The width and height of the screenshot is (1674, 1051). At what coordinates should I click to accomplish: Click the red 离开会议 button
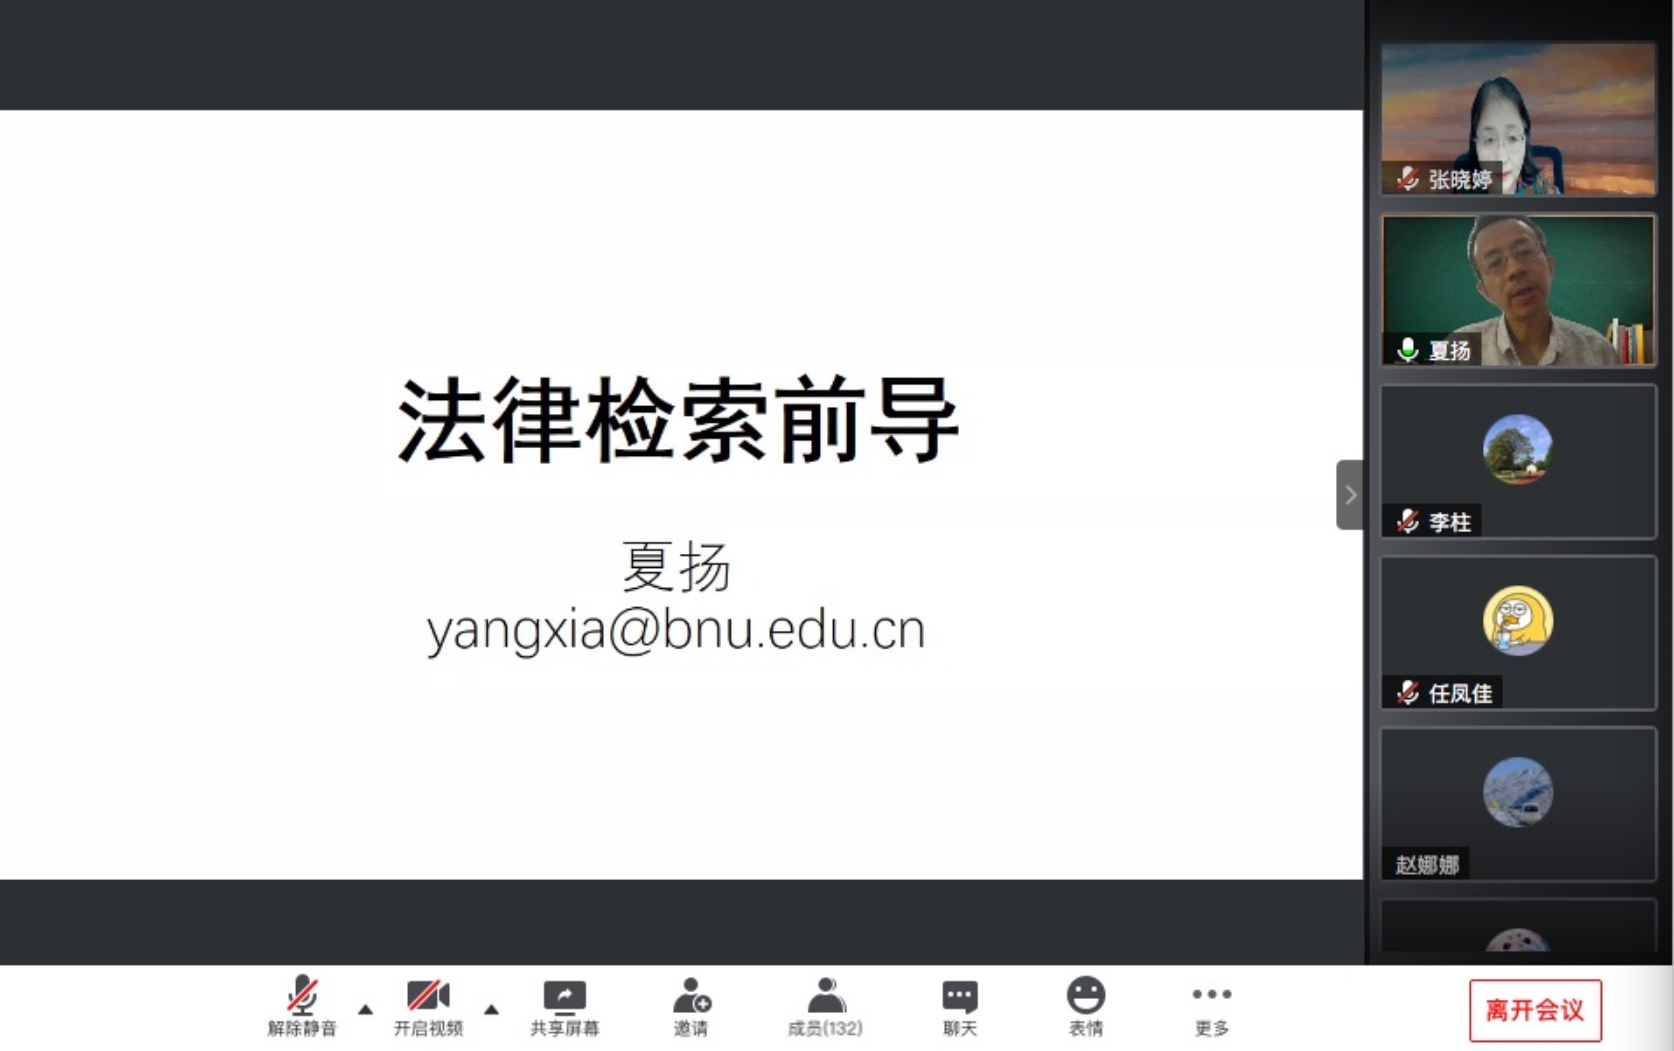1535,1010
